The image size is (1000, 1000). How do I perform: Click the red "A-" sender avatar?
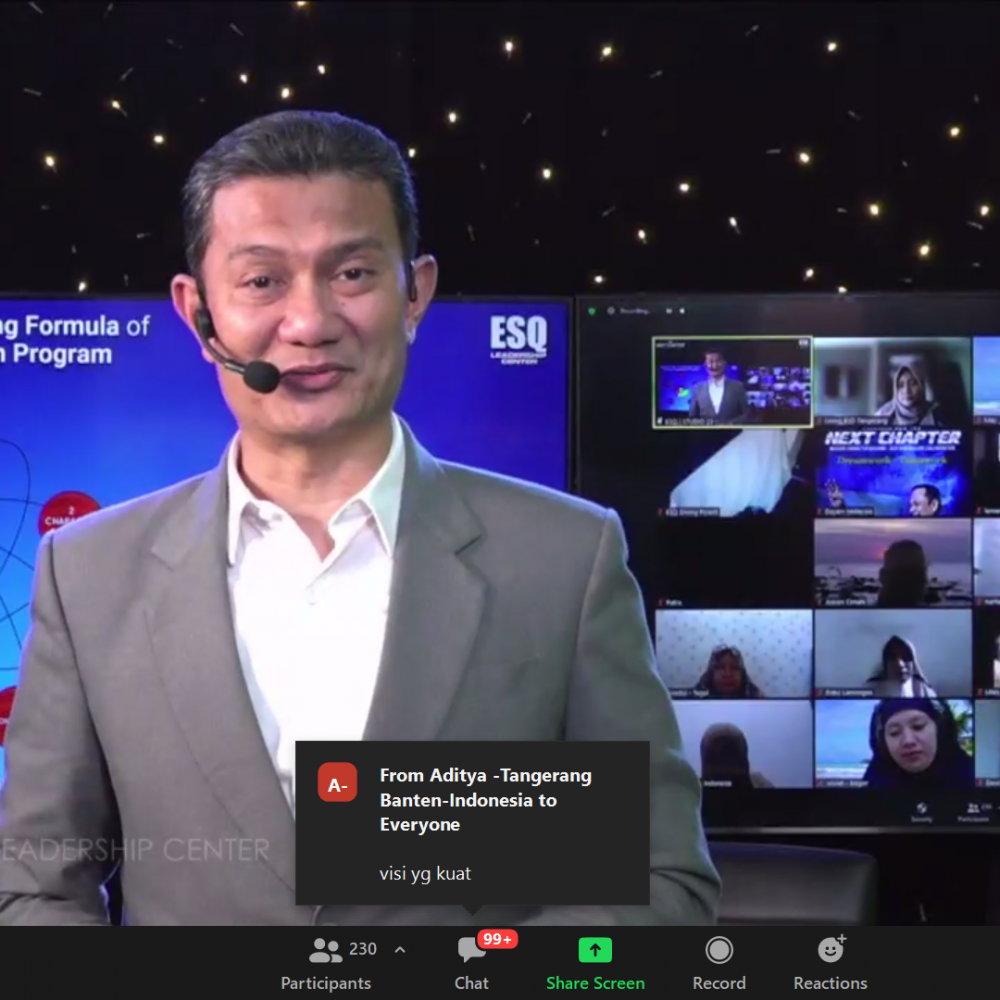[337, 782]
